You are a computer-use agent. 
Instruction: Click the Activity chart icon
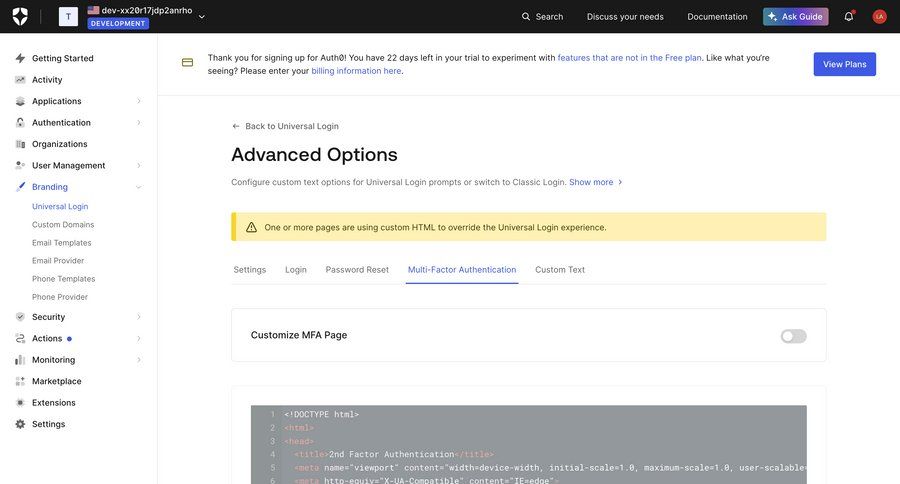tap(20, 80)
